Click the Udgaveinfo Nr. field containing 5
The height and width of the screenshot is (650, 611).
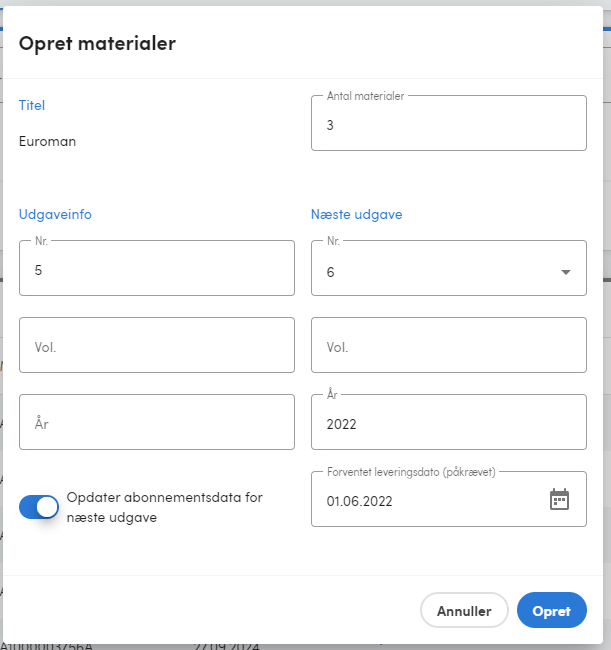point(157,268)
